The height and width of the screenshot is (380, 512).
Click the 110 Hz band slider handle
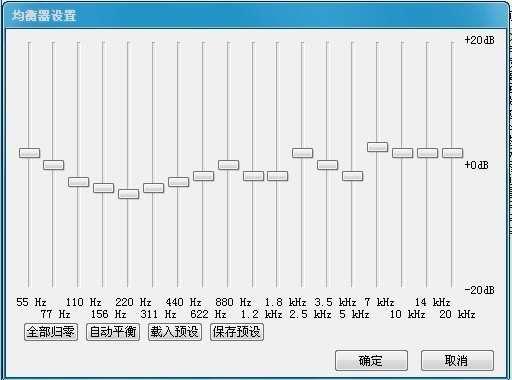[x=79, y=182]
